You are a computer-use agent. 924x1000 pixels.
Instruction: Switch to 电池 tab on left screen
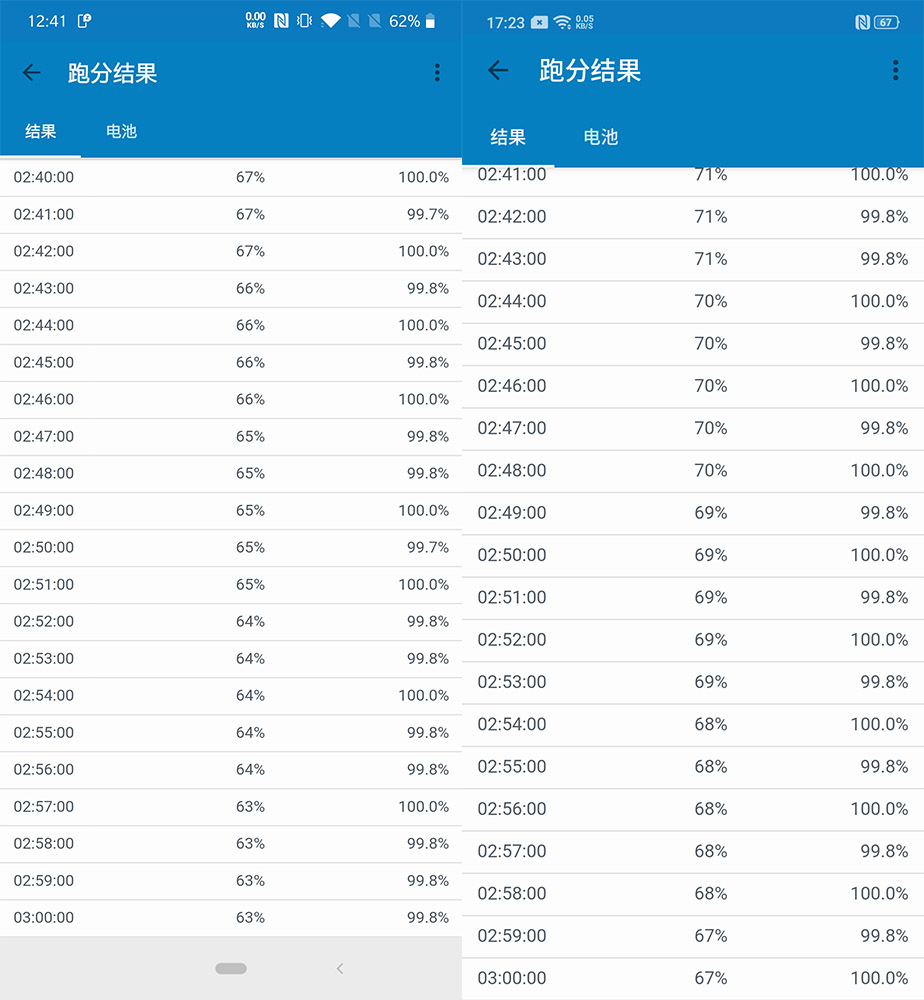pyautogui.click(x=121, y=132)
